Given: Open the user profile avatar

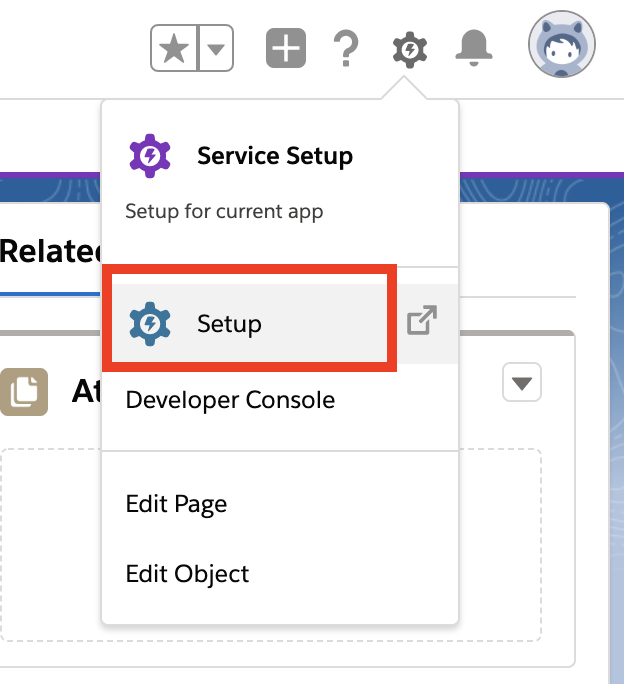Looking at the screenshot, I should [x=561, y=45].
